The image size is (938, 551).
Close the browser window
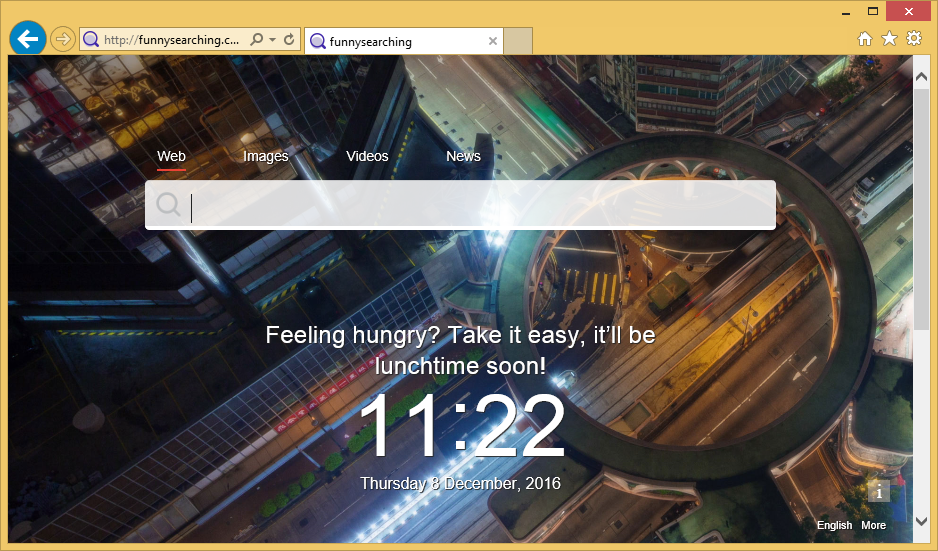909,11
